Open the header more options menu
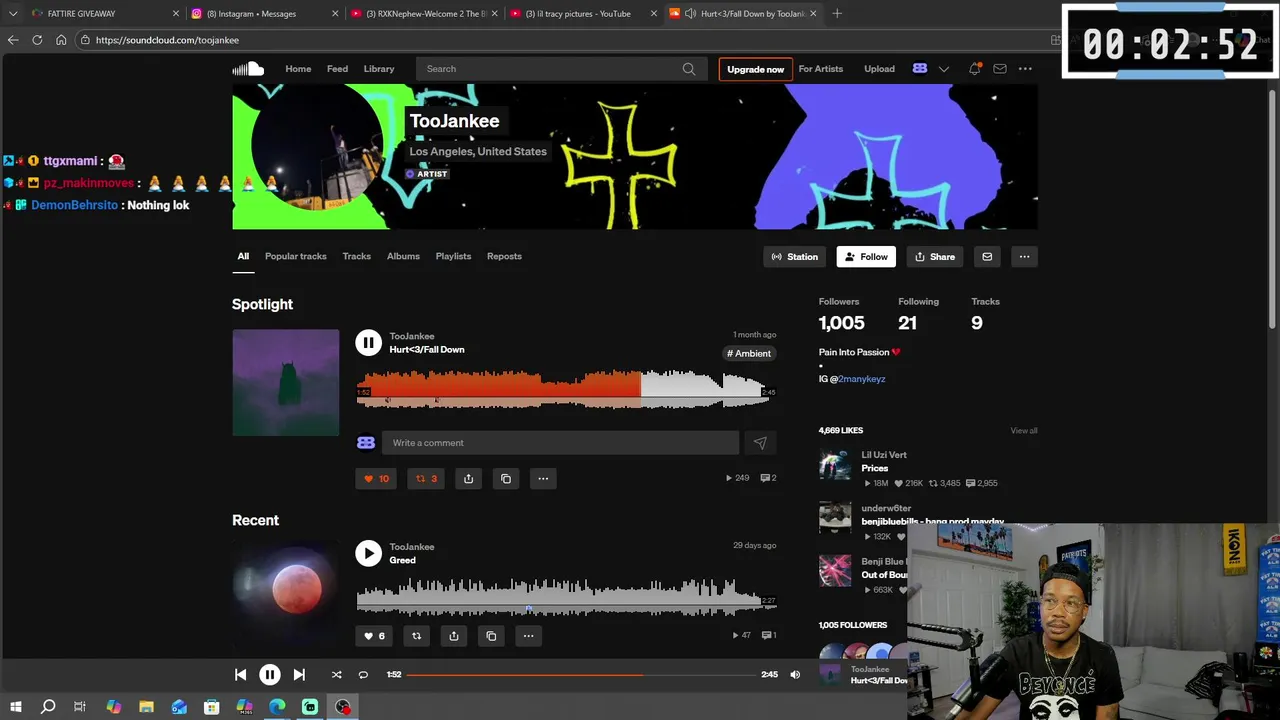The width and height of the screenshot is (1280, 720). coord(1025,69)
